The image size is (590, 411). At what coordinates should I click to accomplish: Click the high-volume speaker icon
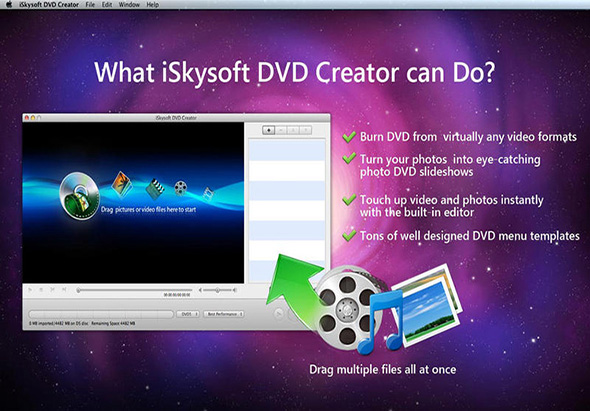click(234, 290)
